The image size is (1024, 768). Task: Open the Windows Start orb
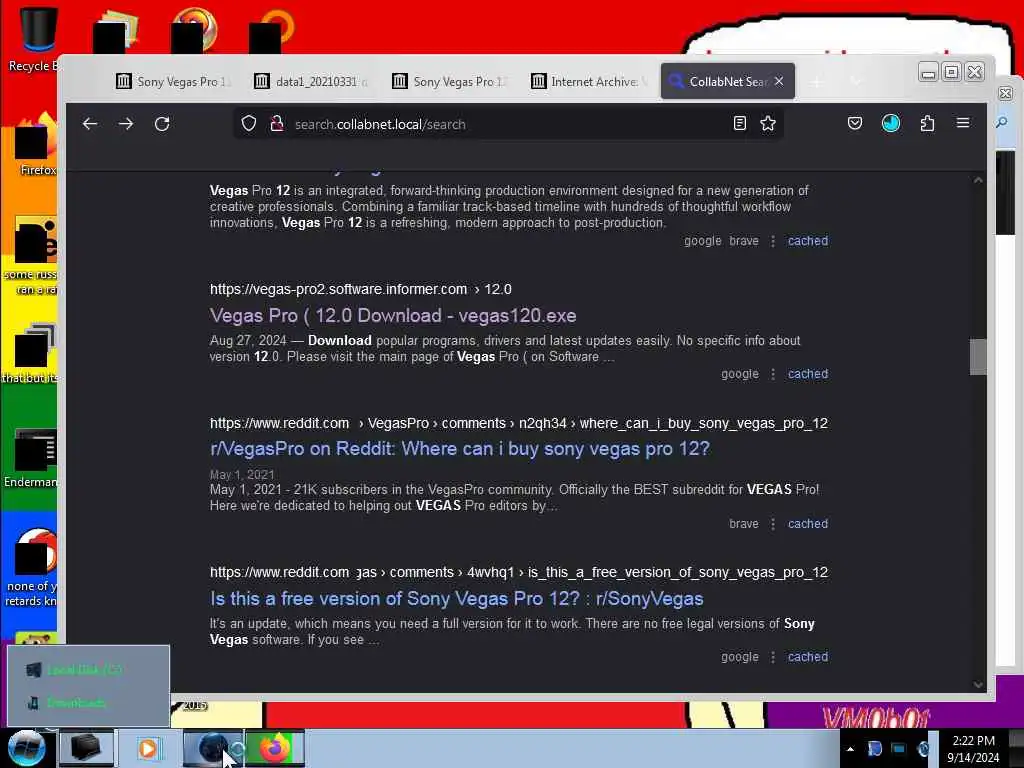[26, 748]
